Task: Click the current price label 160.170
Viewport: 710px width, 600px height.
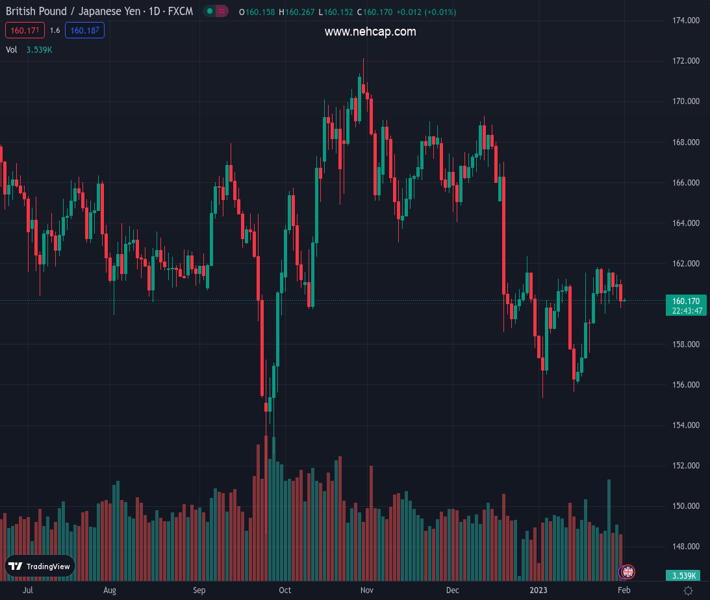Action: pyautogui.click(x=685, y=300)
